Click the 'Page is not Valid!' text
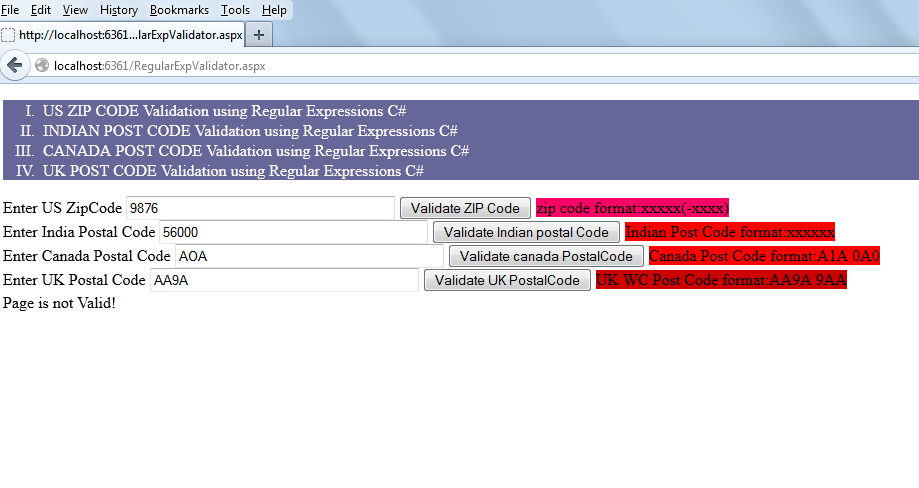Viewport: 919px width, 488px height. click(x=59, y=303)
